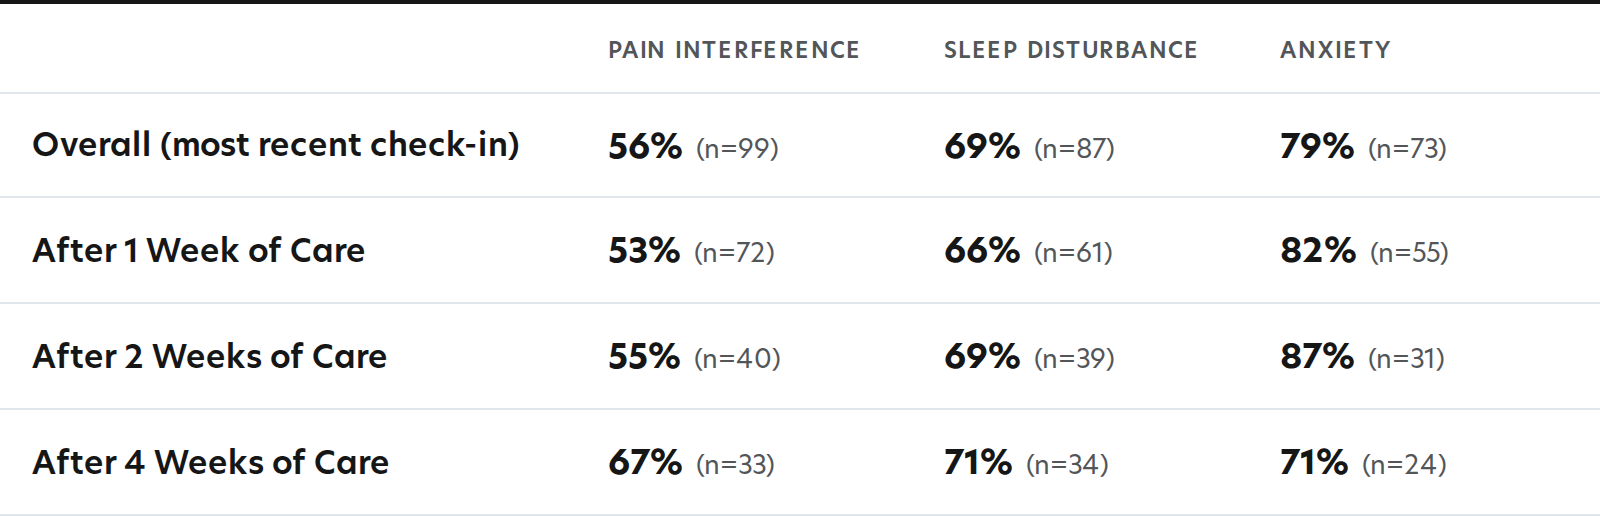The width and height of the screenshot is (1600, 516).
Task: Click the (n=99) sample size text
Action: [737, 148]
